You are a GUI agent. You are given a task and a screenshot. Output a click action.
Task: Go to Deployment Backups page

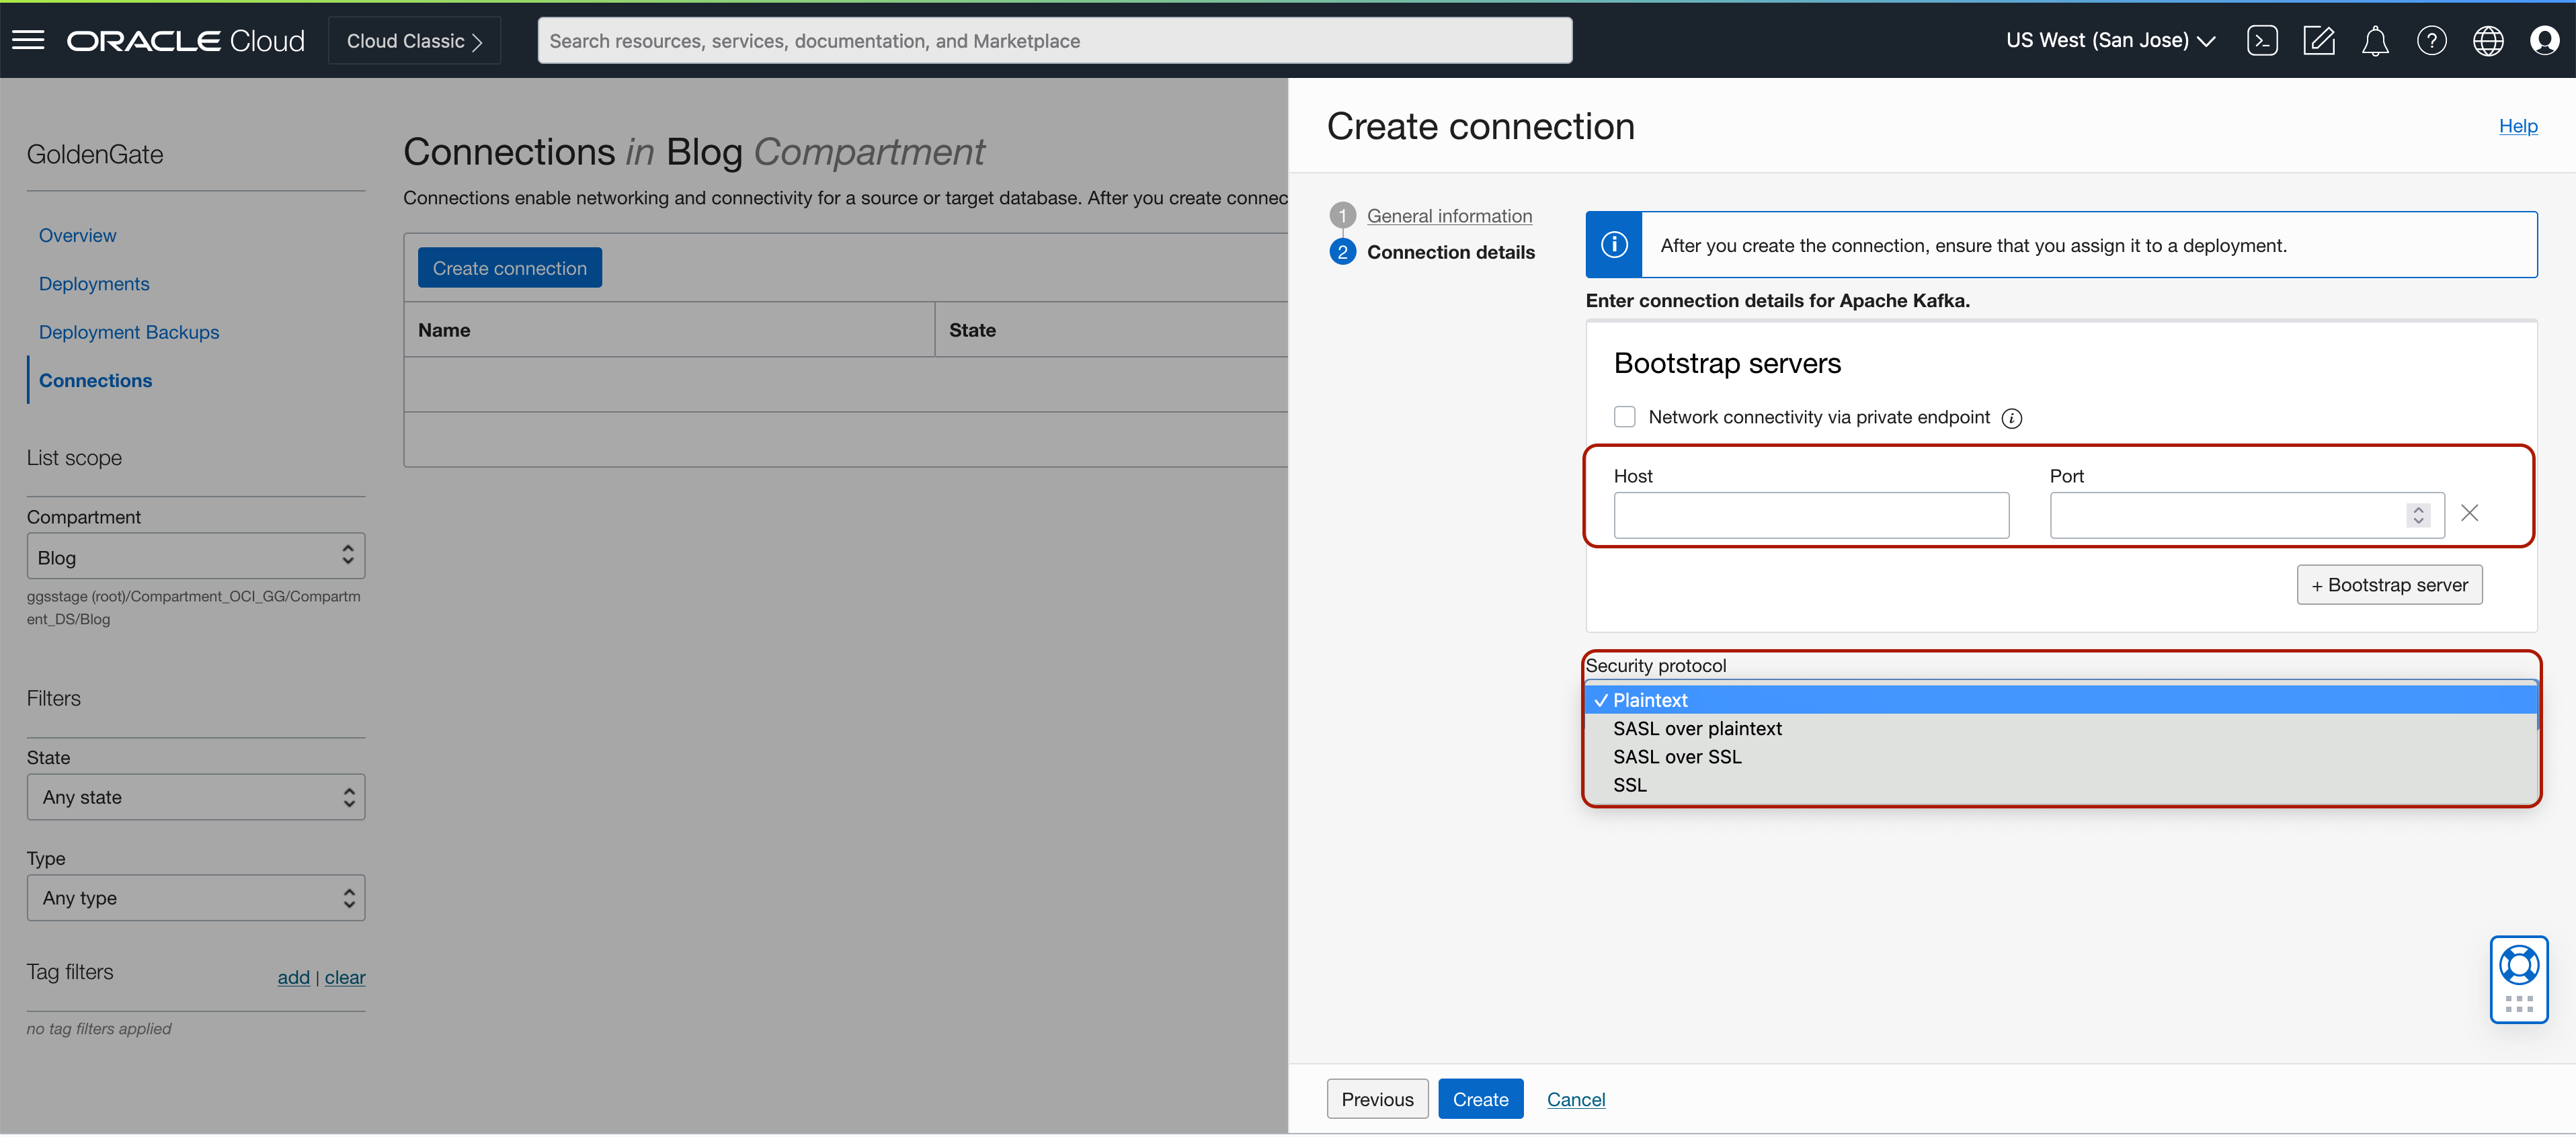click(x=129, y=332)
